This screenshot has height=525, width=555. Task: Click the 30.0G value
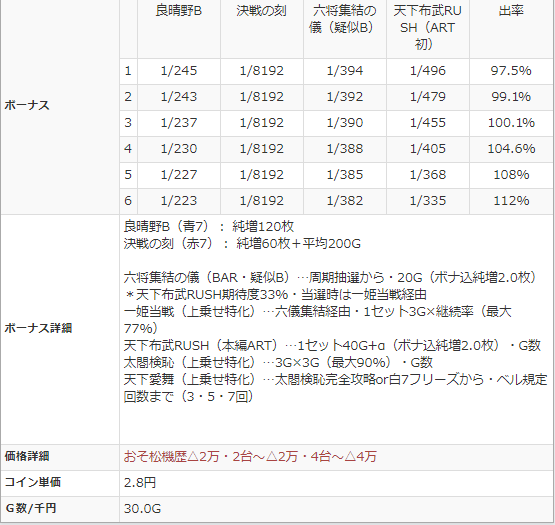tap(142, 509)
